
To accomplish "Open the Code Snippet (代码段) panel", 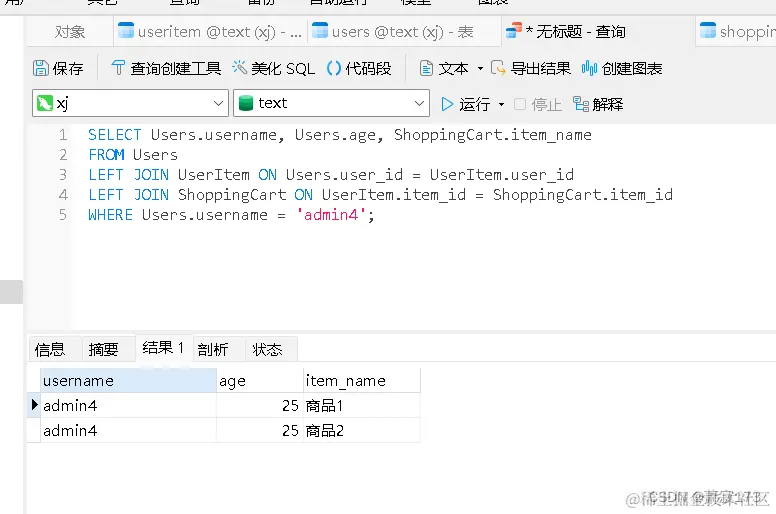I will tap(359, 68).
